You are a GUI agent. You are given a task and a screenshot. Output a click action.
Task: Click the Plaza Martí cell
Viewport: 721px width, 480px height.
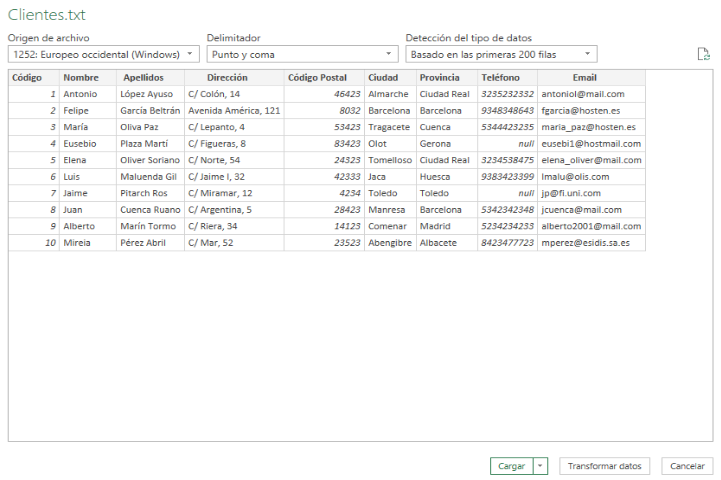150,144
